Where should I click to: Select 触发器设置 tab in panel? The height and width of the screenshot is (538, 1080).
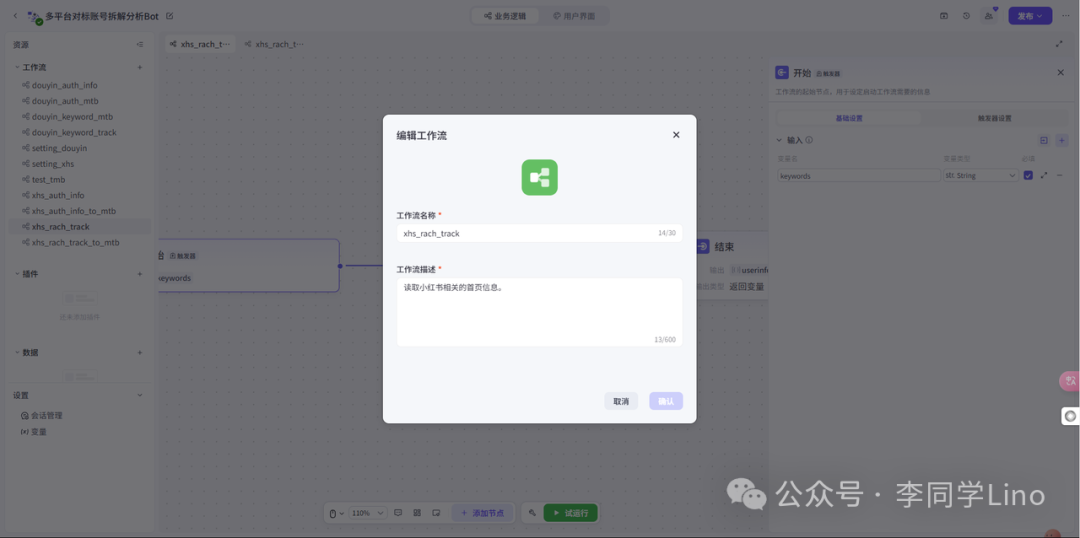pyautogui.click(x=995, y=118)
